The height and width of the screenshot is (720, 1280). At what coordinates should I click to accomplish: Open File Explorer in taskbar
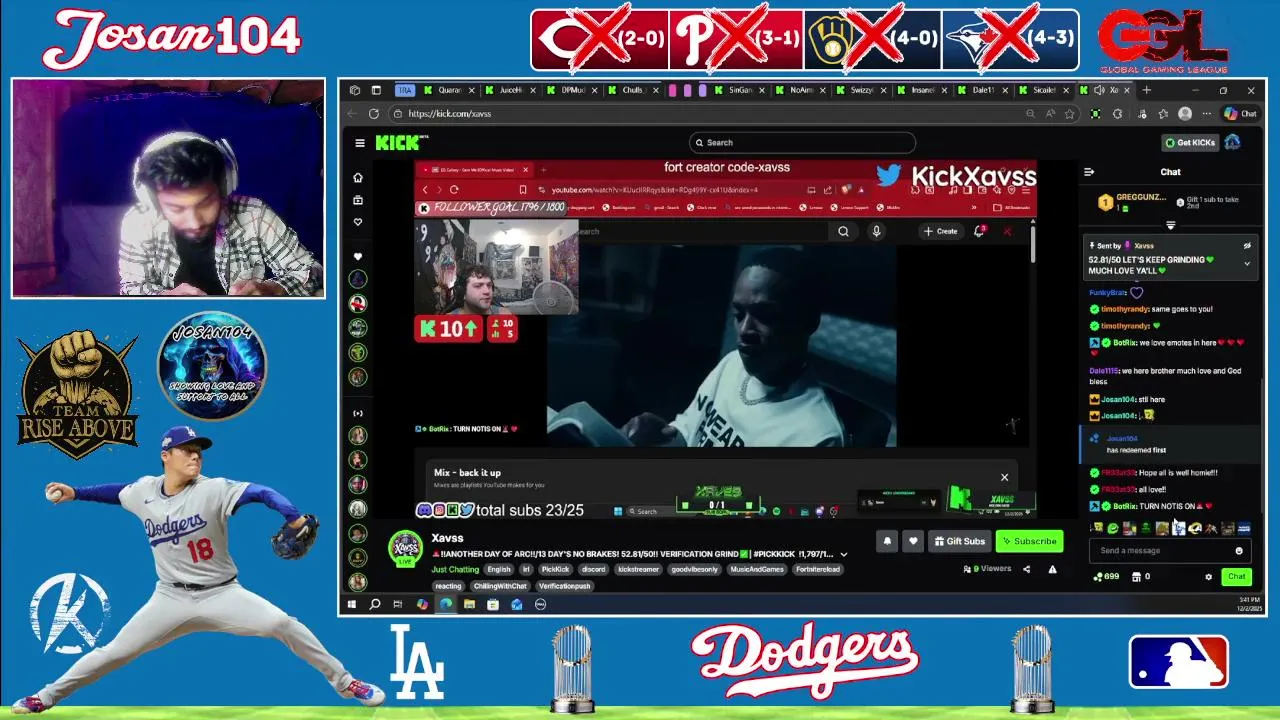tap(469, 604)
